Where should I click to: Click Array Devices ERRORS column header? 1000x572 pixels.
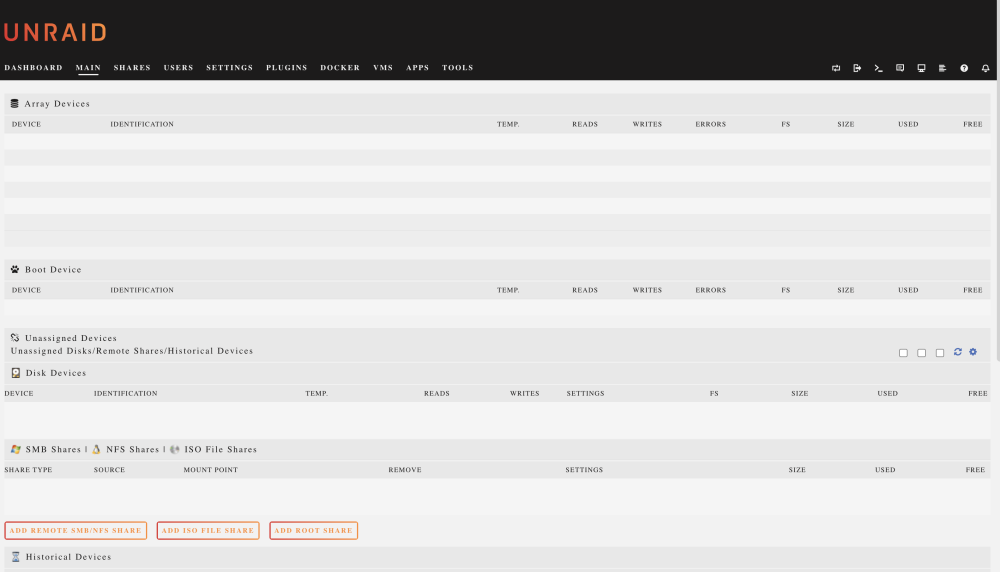(x=710, y=124)
